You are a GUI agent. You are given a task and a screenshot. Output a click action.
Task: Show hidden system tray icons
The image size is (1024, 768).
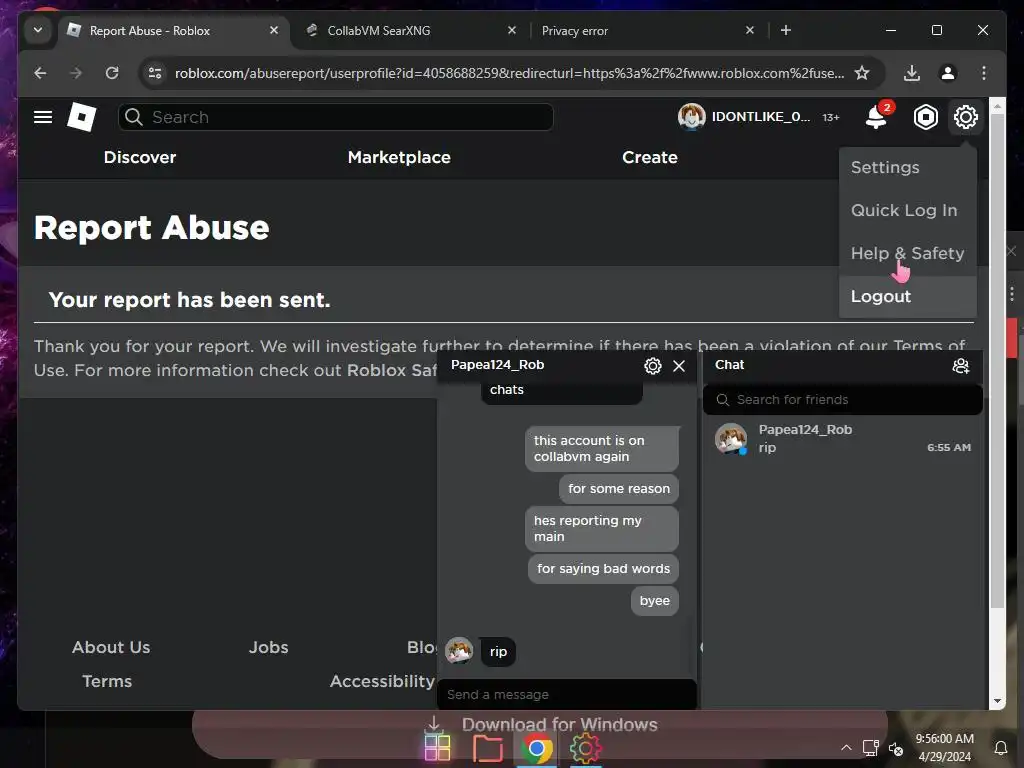pos(846,748)
